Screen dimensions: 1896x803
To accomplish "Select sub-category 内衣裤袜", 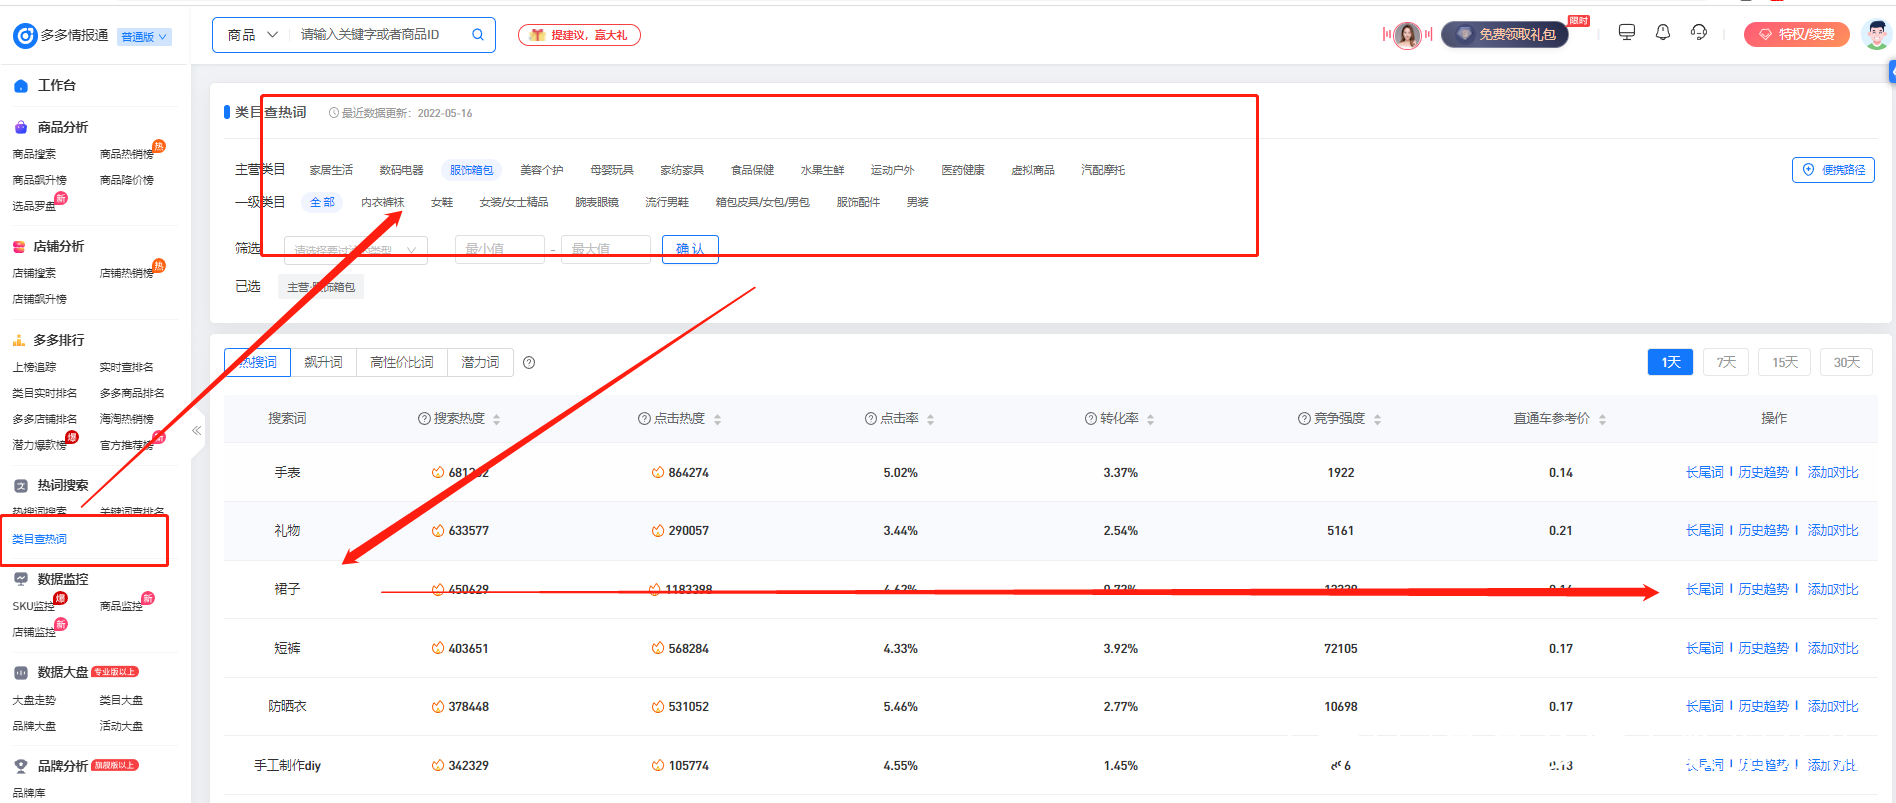I will tap(382, 203).
